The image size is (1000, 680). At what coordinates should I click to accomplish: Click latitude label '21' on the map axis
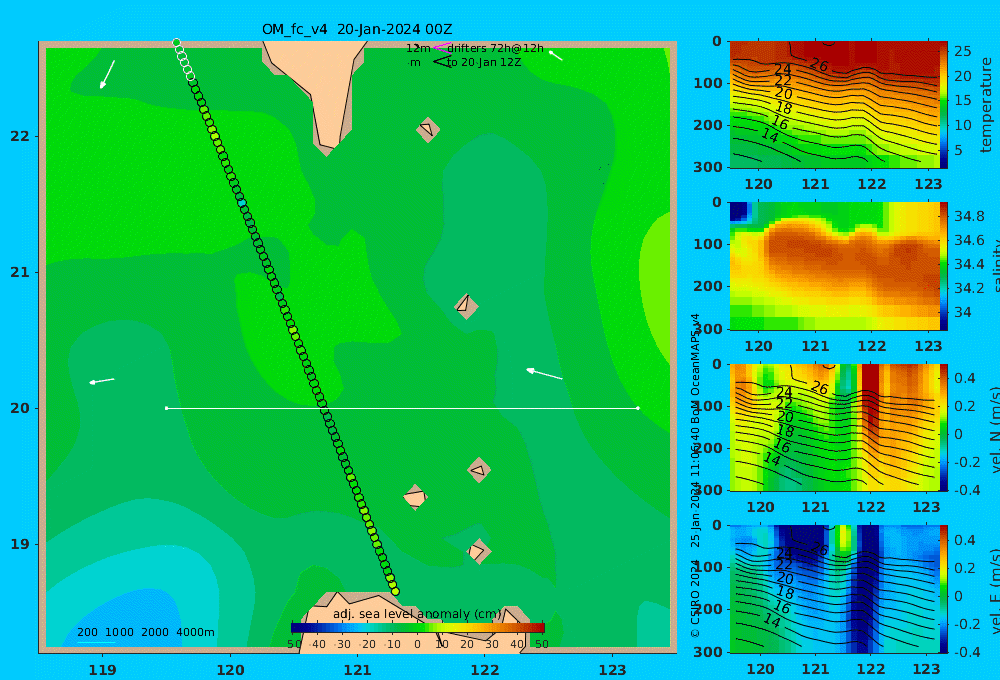click(20, 272)
